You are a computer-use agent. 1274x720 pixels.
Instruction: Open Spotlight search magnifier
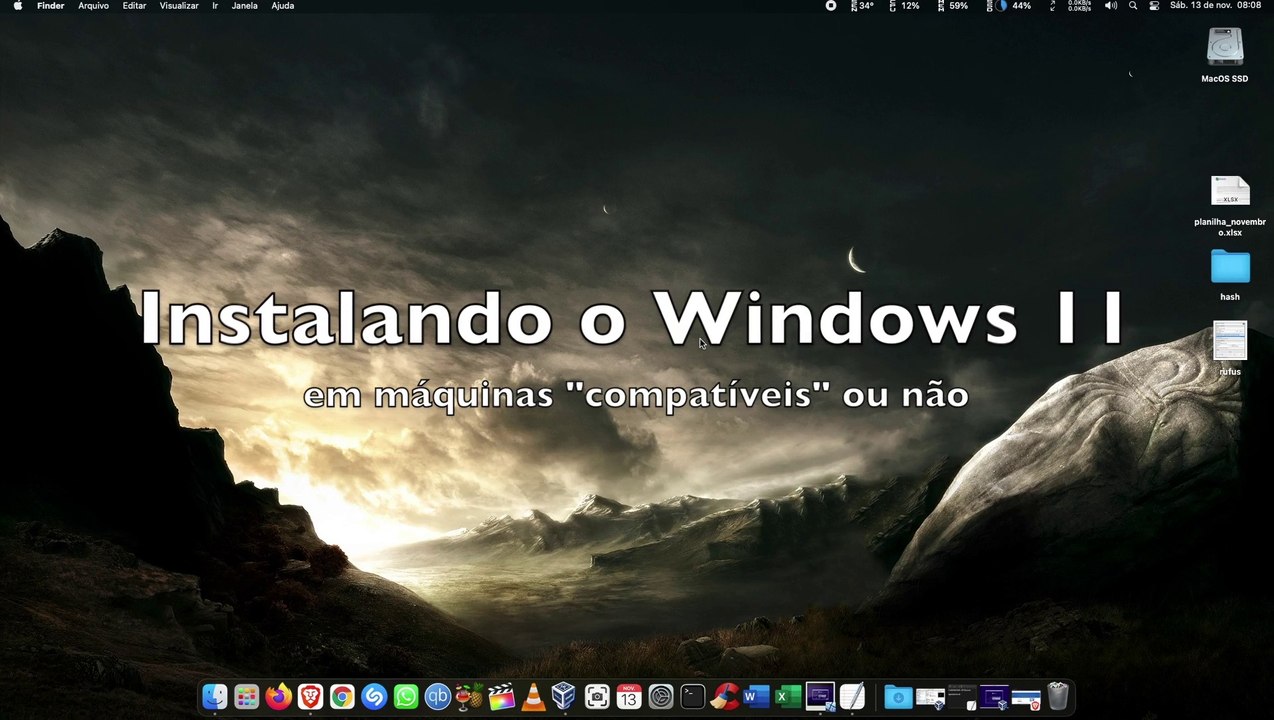click(1133, 6)
